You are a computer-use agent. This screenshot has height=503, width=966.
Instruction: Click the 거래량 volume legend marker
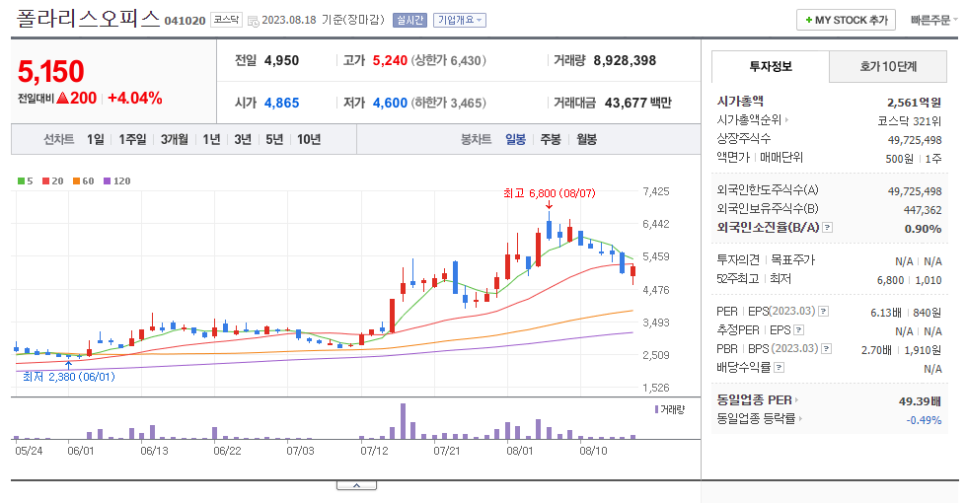(669, 409)
